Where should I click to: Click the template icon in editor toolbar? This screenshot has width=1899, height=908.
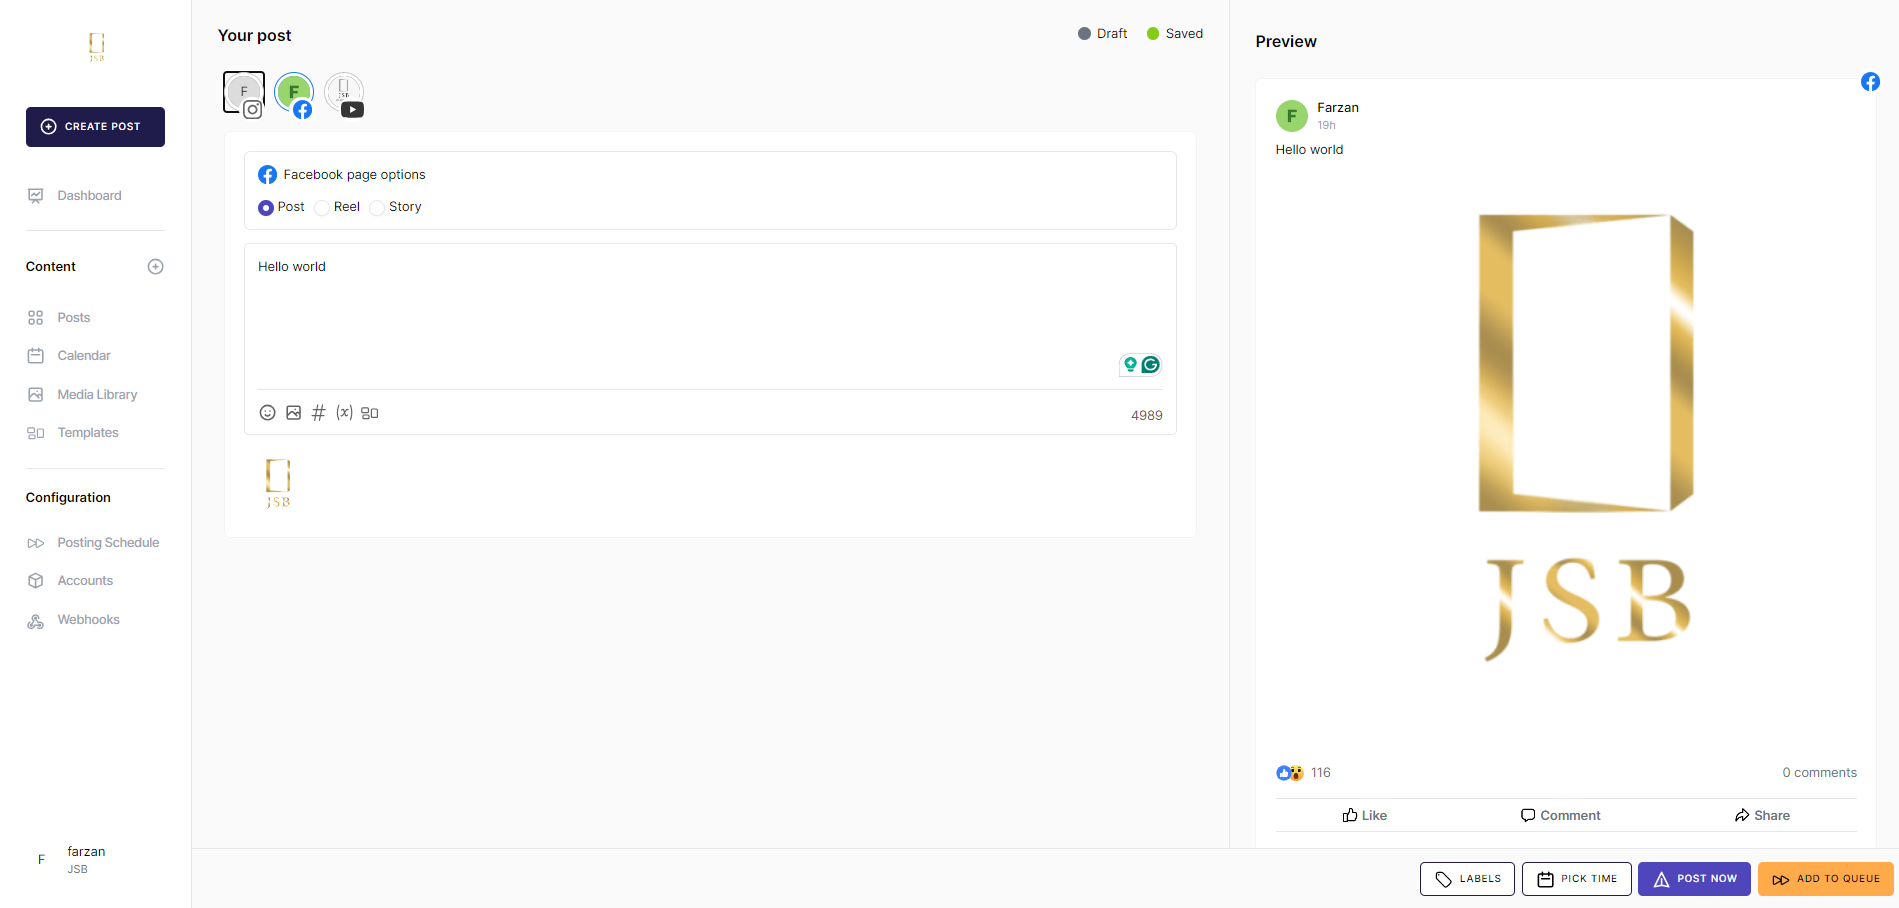click(x=370, y=413)
